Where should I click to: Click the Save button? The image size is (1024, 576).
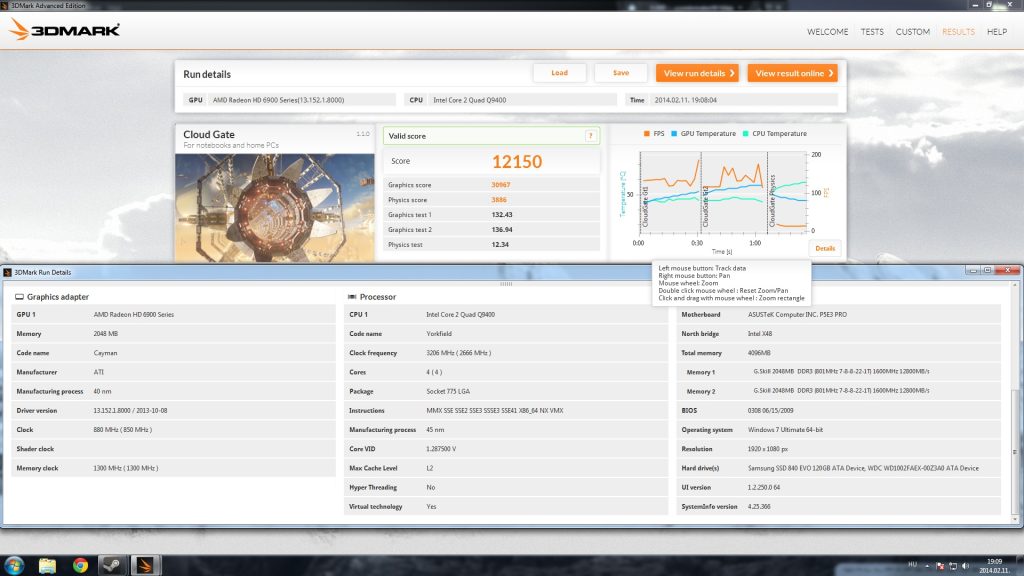(x=620, y=73)
